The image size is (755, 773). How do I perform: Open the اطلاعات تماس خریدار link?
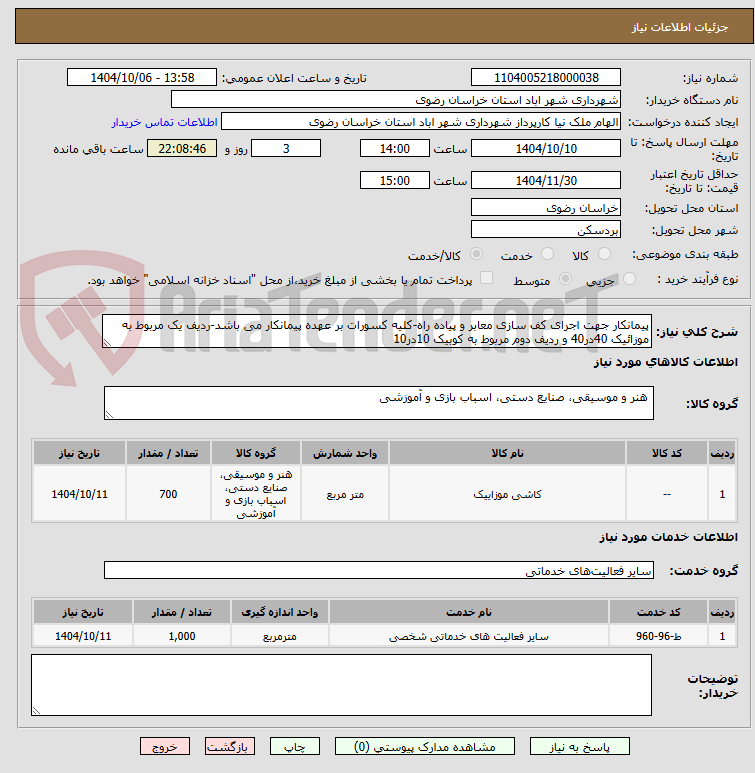coord(164,122)
